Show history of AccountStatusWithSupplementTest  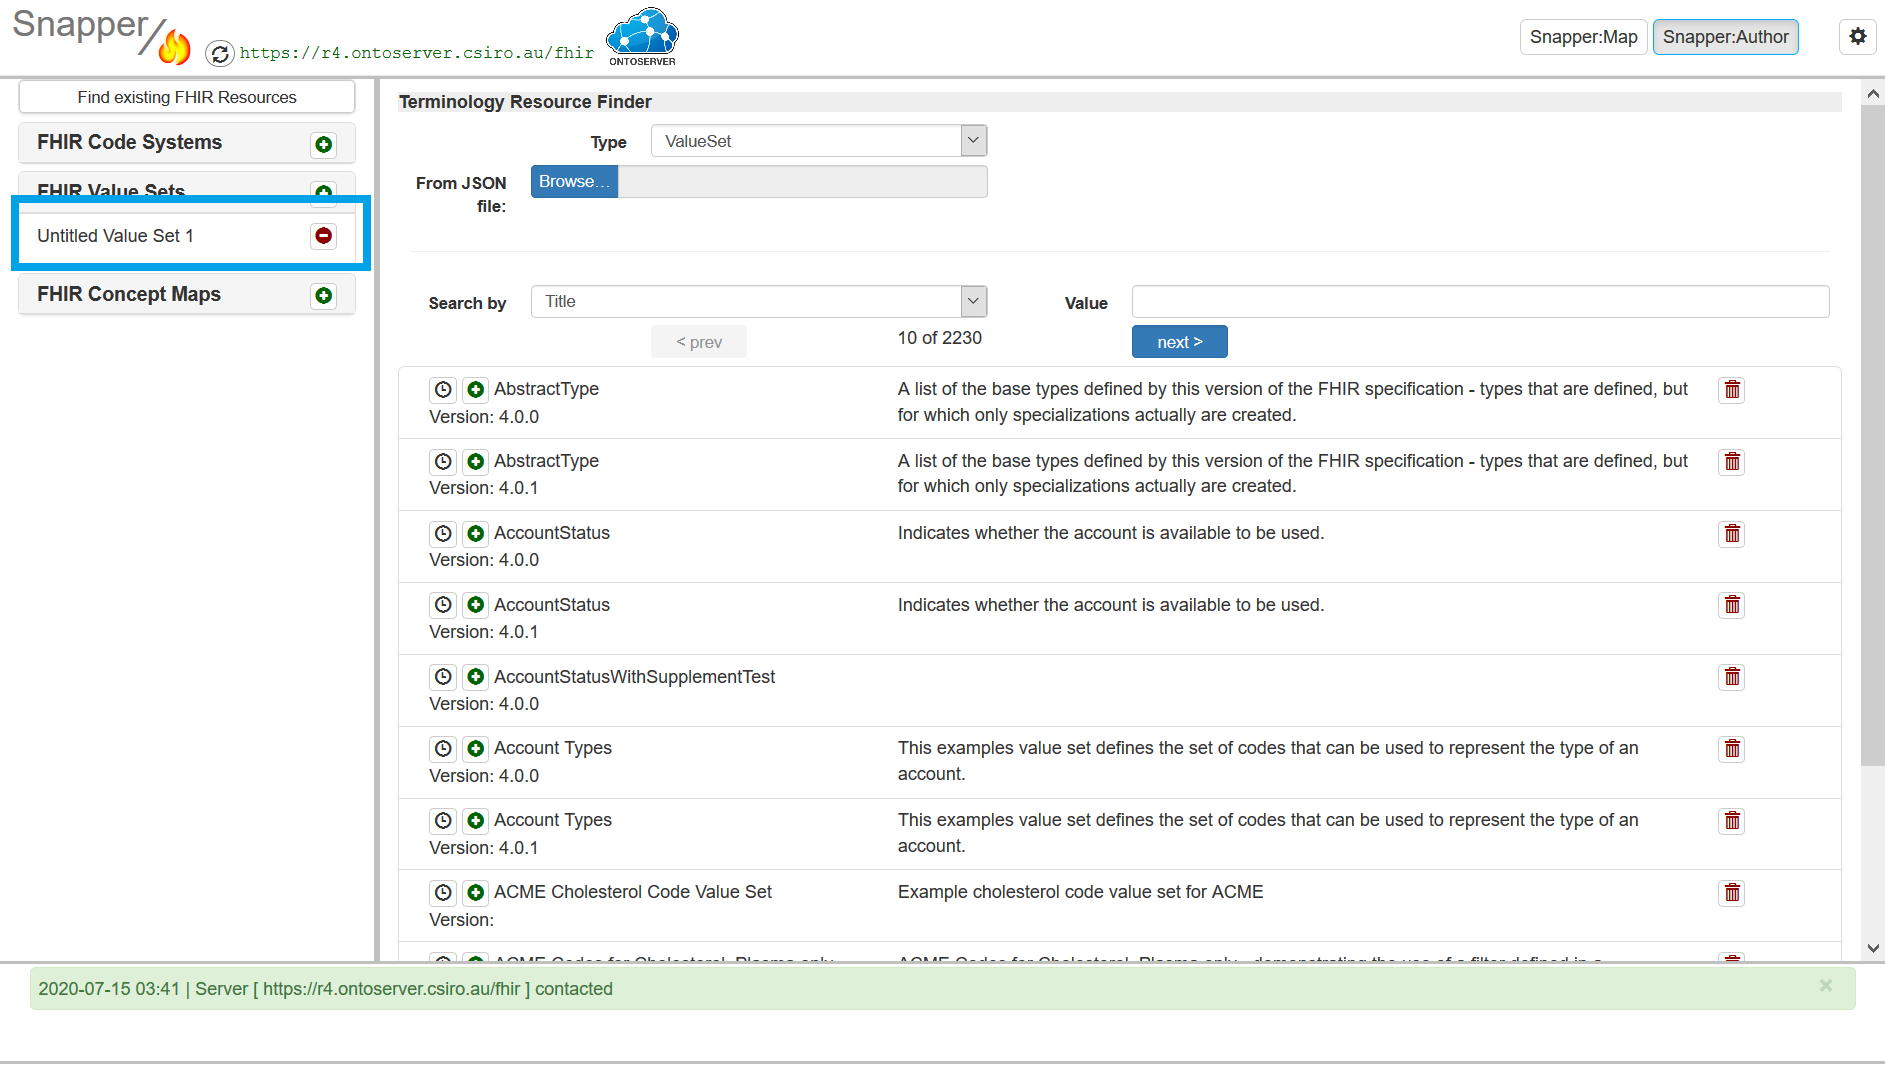(x=443, y=677)
